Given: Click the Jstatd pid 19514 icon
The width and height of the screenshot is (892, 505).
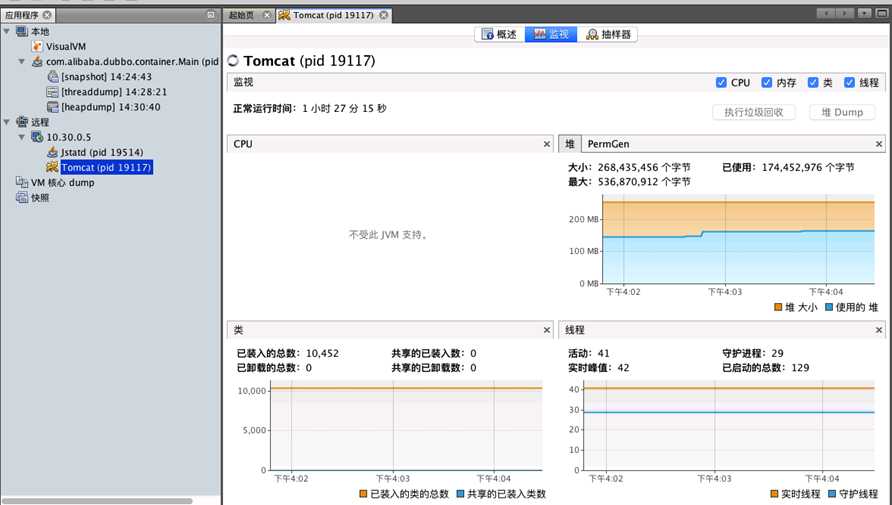Looking at the screenshot, I should (x=52, y=152).
